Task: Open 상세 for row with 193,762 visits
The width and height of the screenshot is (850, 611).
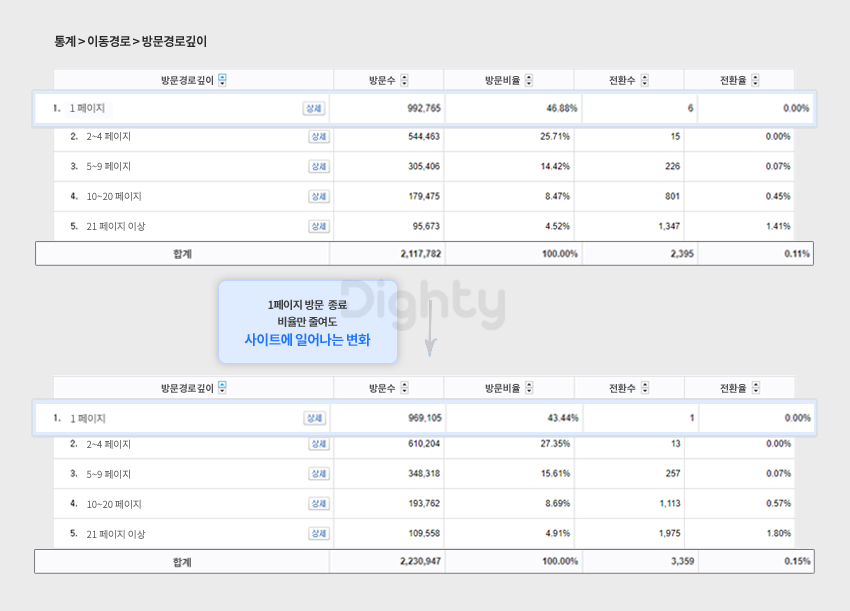Action: pos(319,504)
